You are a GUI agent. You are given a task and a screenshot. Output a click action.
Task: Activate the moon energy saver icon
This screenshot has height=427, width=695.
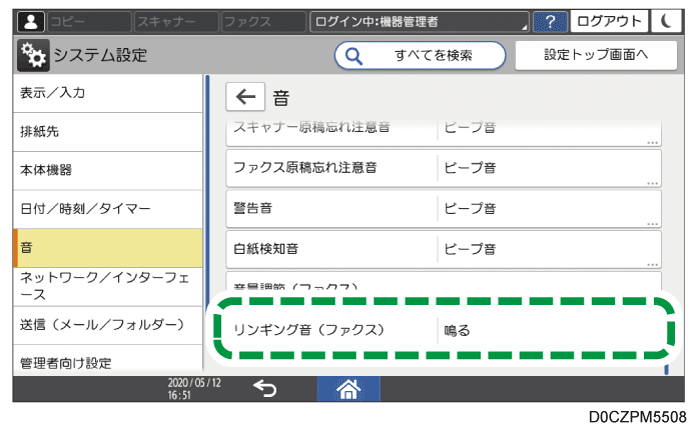666,21
